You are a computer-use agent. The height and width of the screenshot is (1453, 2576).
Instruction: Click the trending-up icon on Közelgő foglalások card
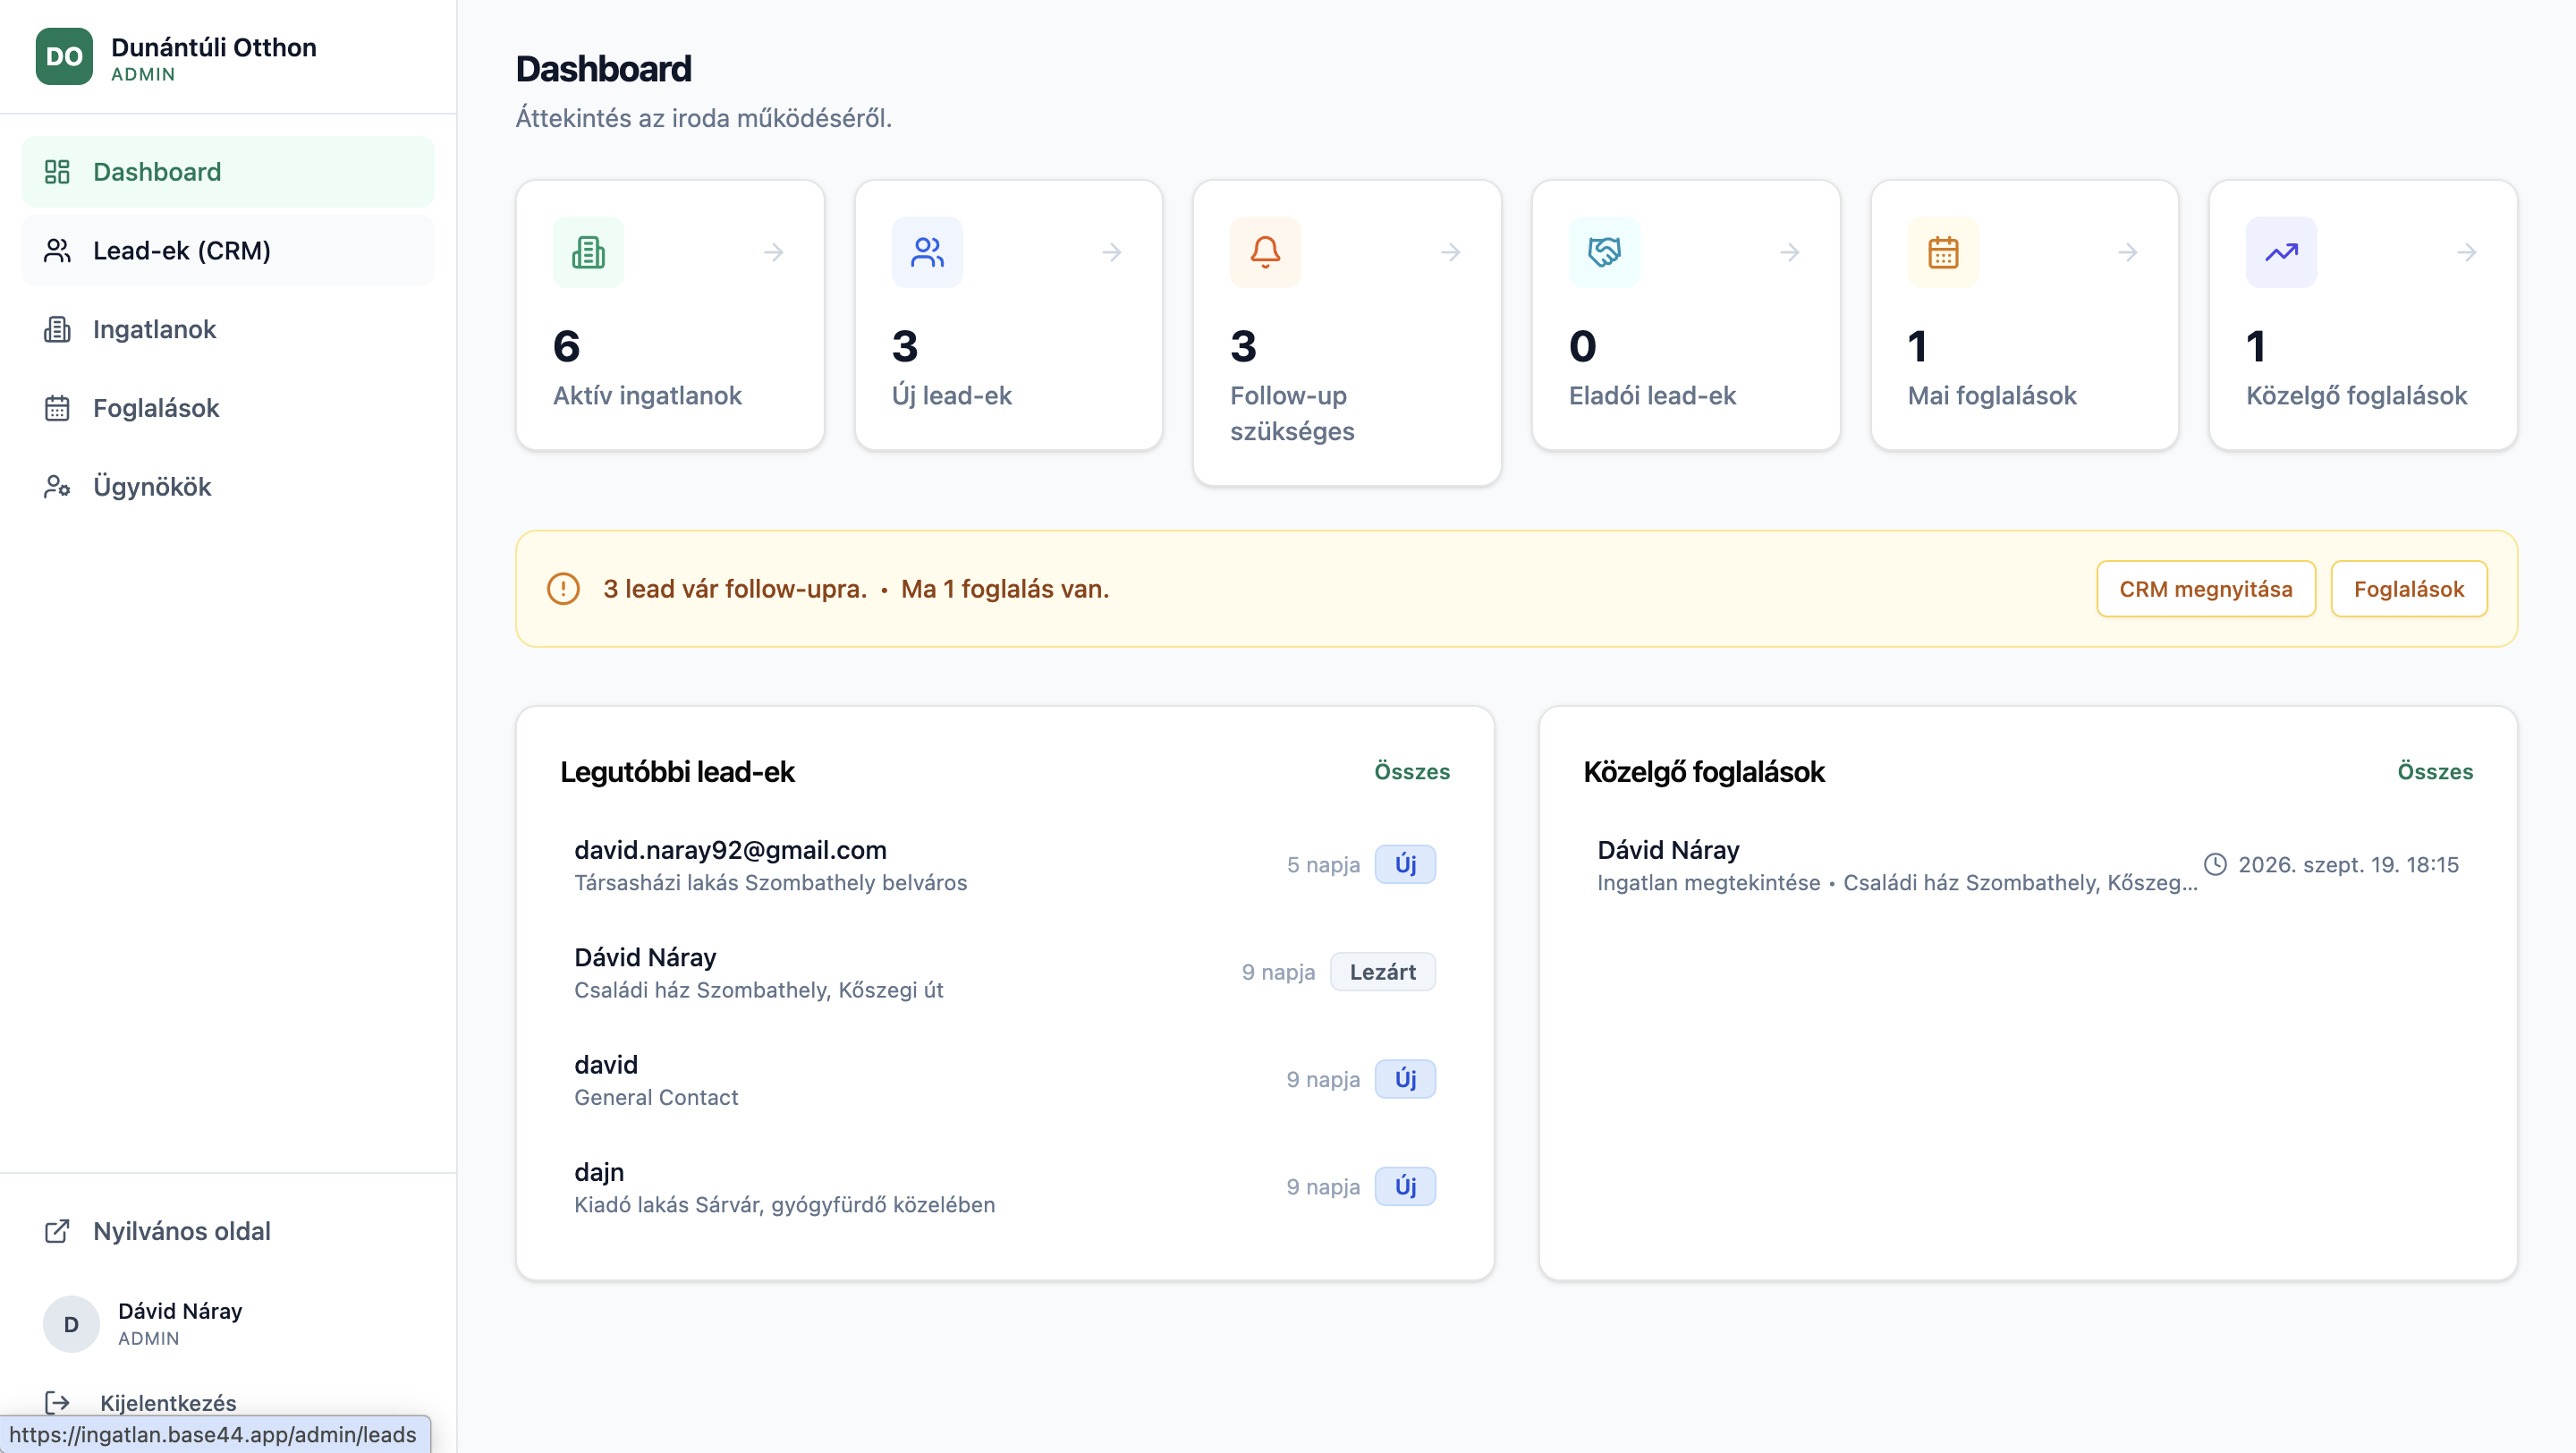(2281, 252)
